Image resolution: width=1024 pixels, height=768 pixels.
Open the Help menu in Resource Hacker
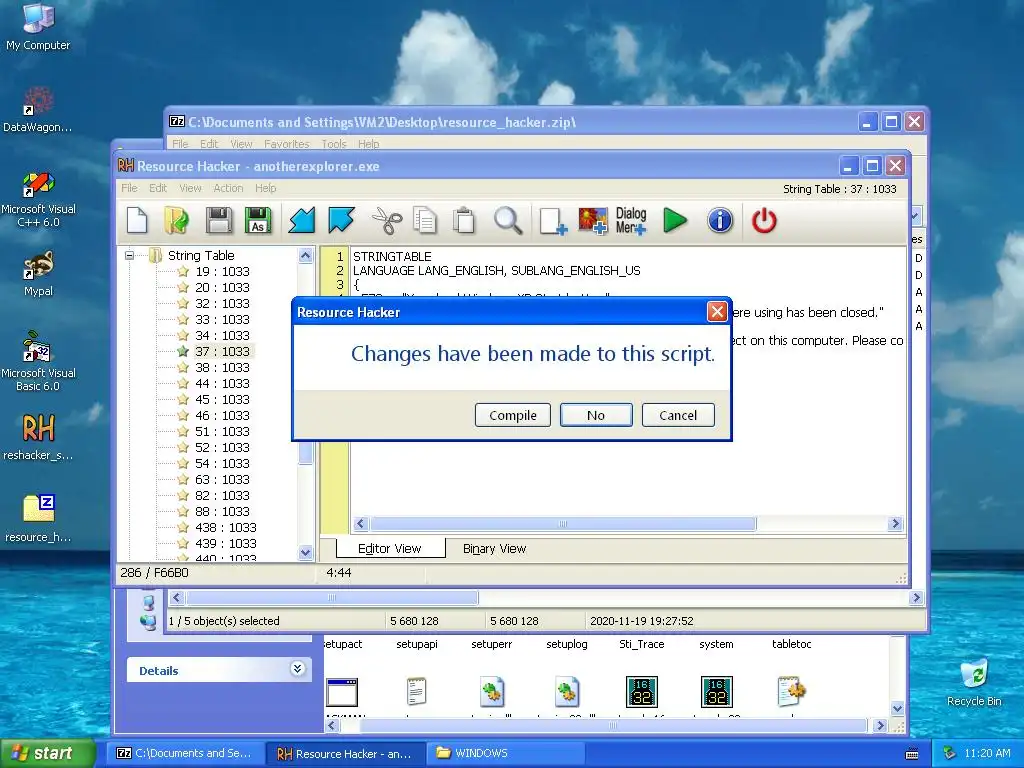click(266, 188)
